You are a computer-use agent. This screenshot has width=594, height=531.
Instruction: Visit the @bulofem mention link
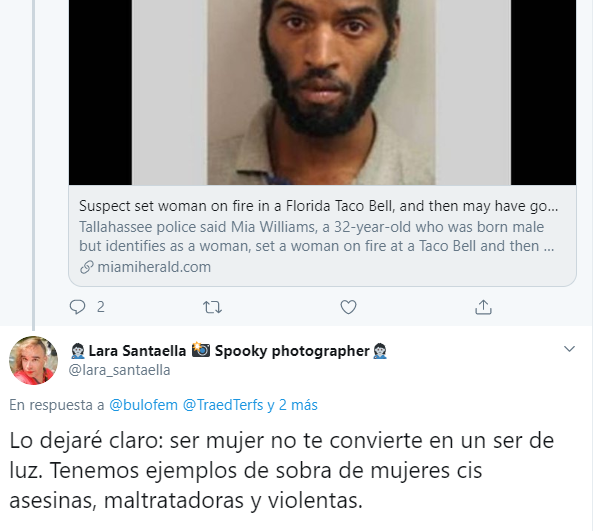pyautogui.click(x=143, y=405)
